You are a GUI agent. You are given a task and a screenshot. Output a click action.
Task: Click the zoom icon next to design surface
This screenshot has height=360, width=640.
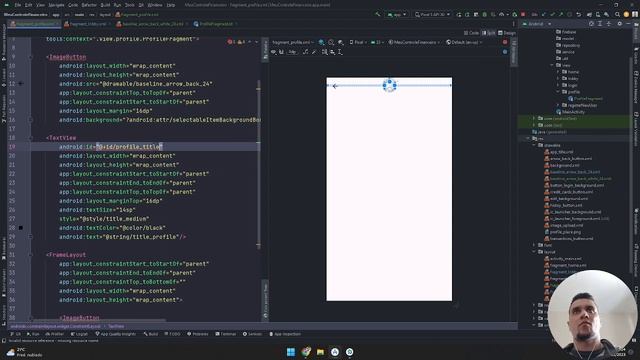pos(331,42)
